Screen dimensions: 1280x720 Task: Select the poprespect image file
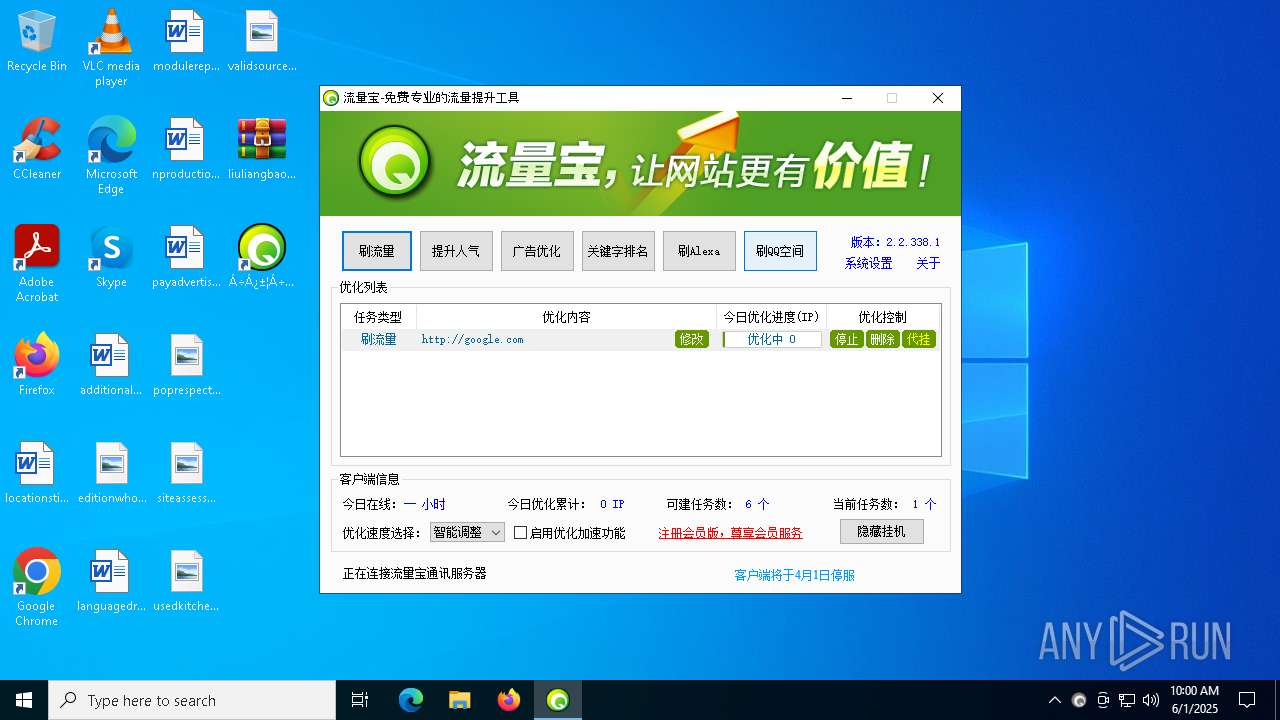186,365
